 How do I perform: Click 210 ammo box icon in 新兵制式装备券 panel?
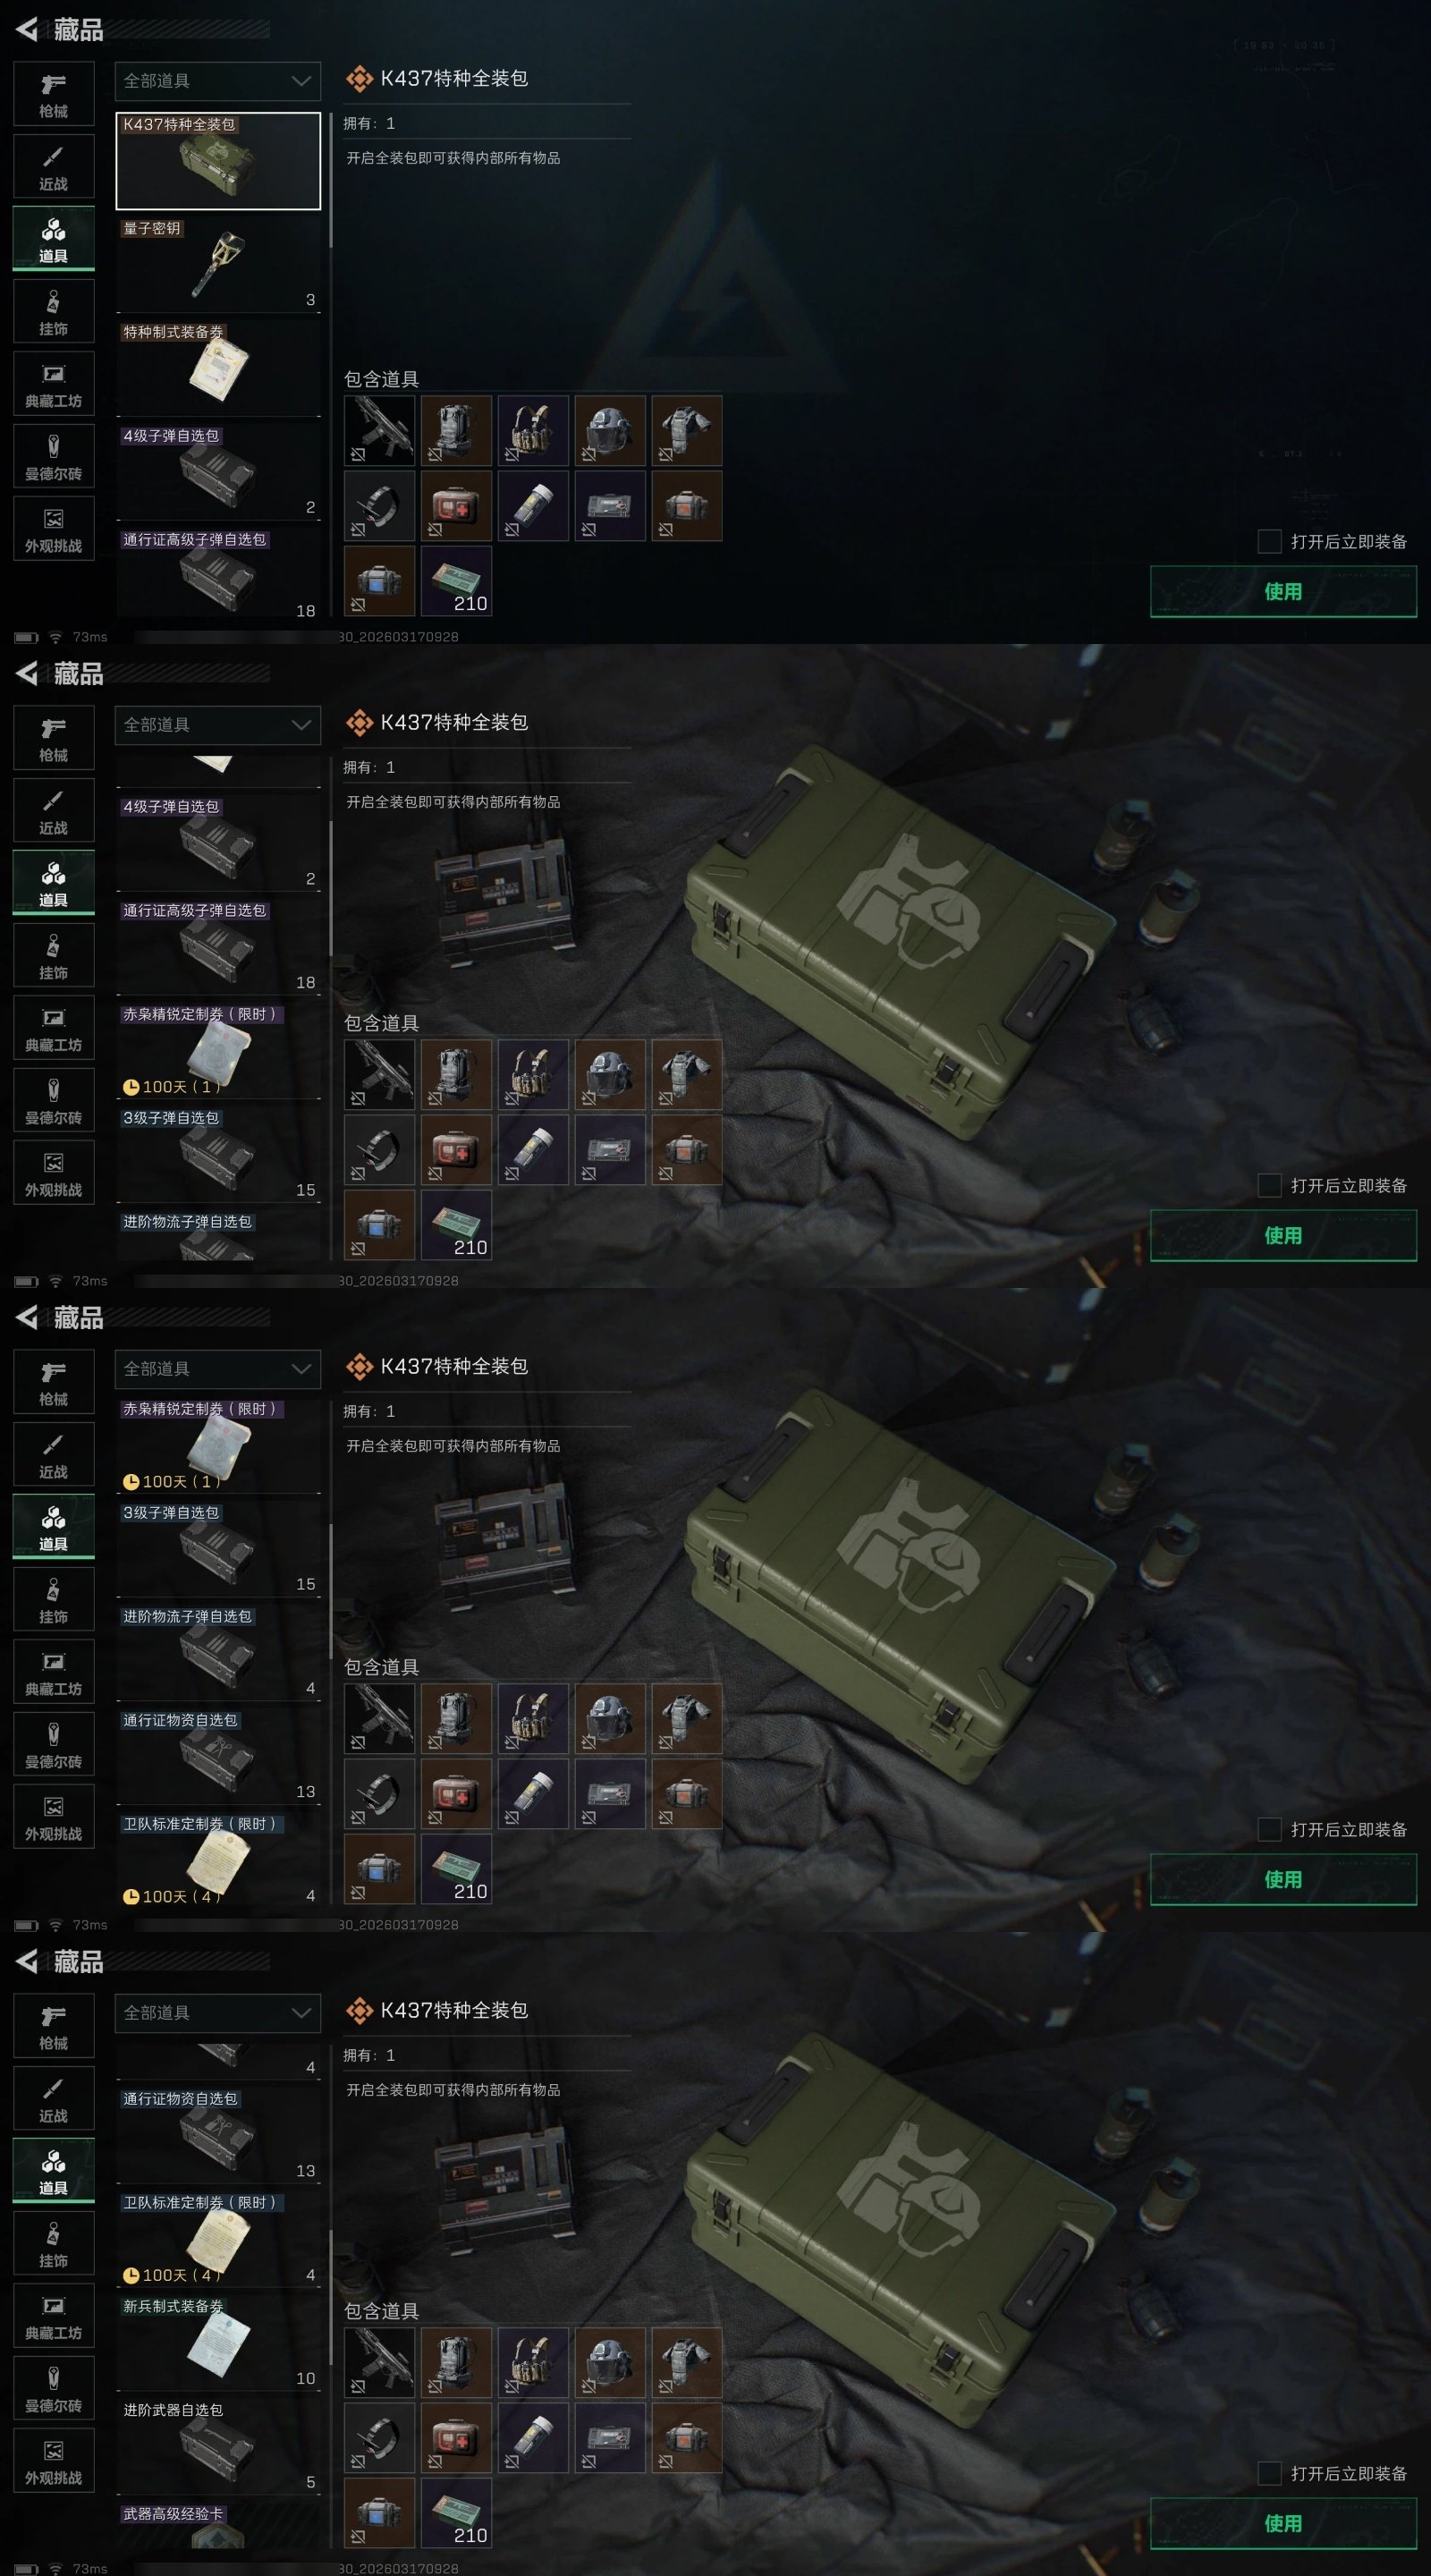pyautogui.click(x=456, y=2513)
